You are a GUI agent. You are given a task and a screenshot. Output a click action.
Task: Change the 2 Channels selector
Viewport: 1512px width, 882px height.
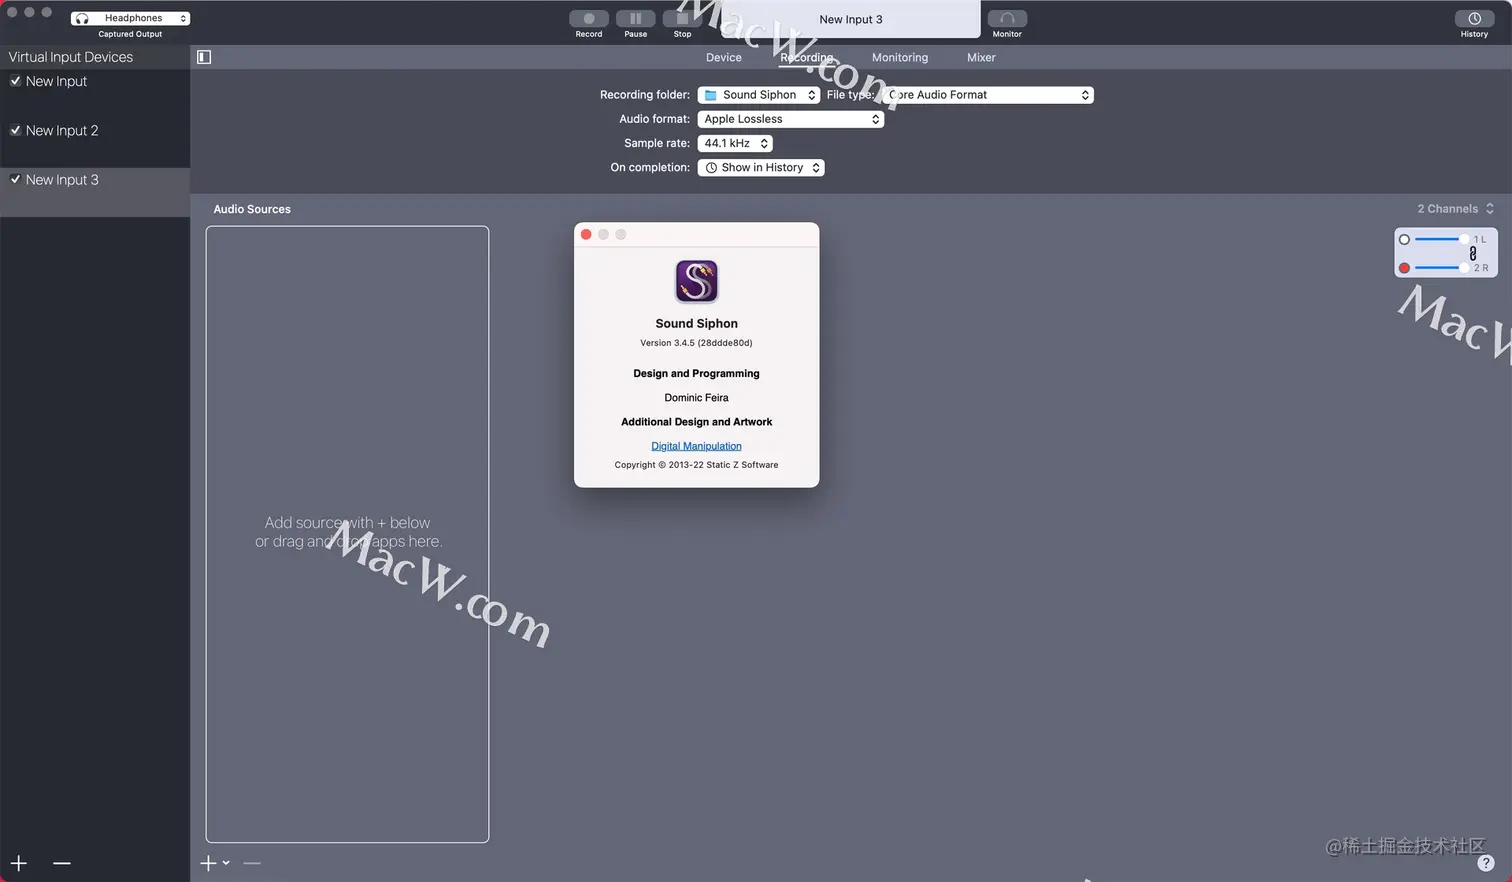point(1455,209)
